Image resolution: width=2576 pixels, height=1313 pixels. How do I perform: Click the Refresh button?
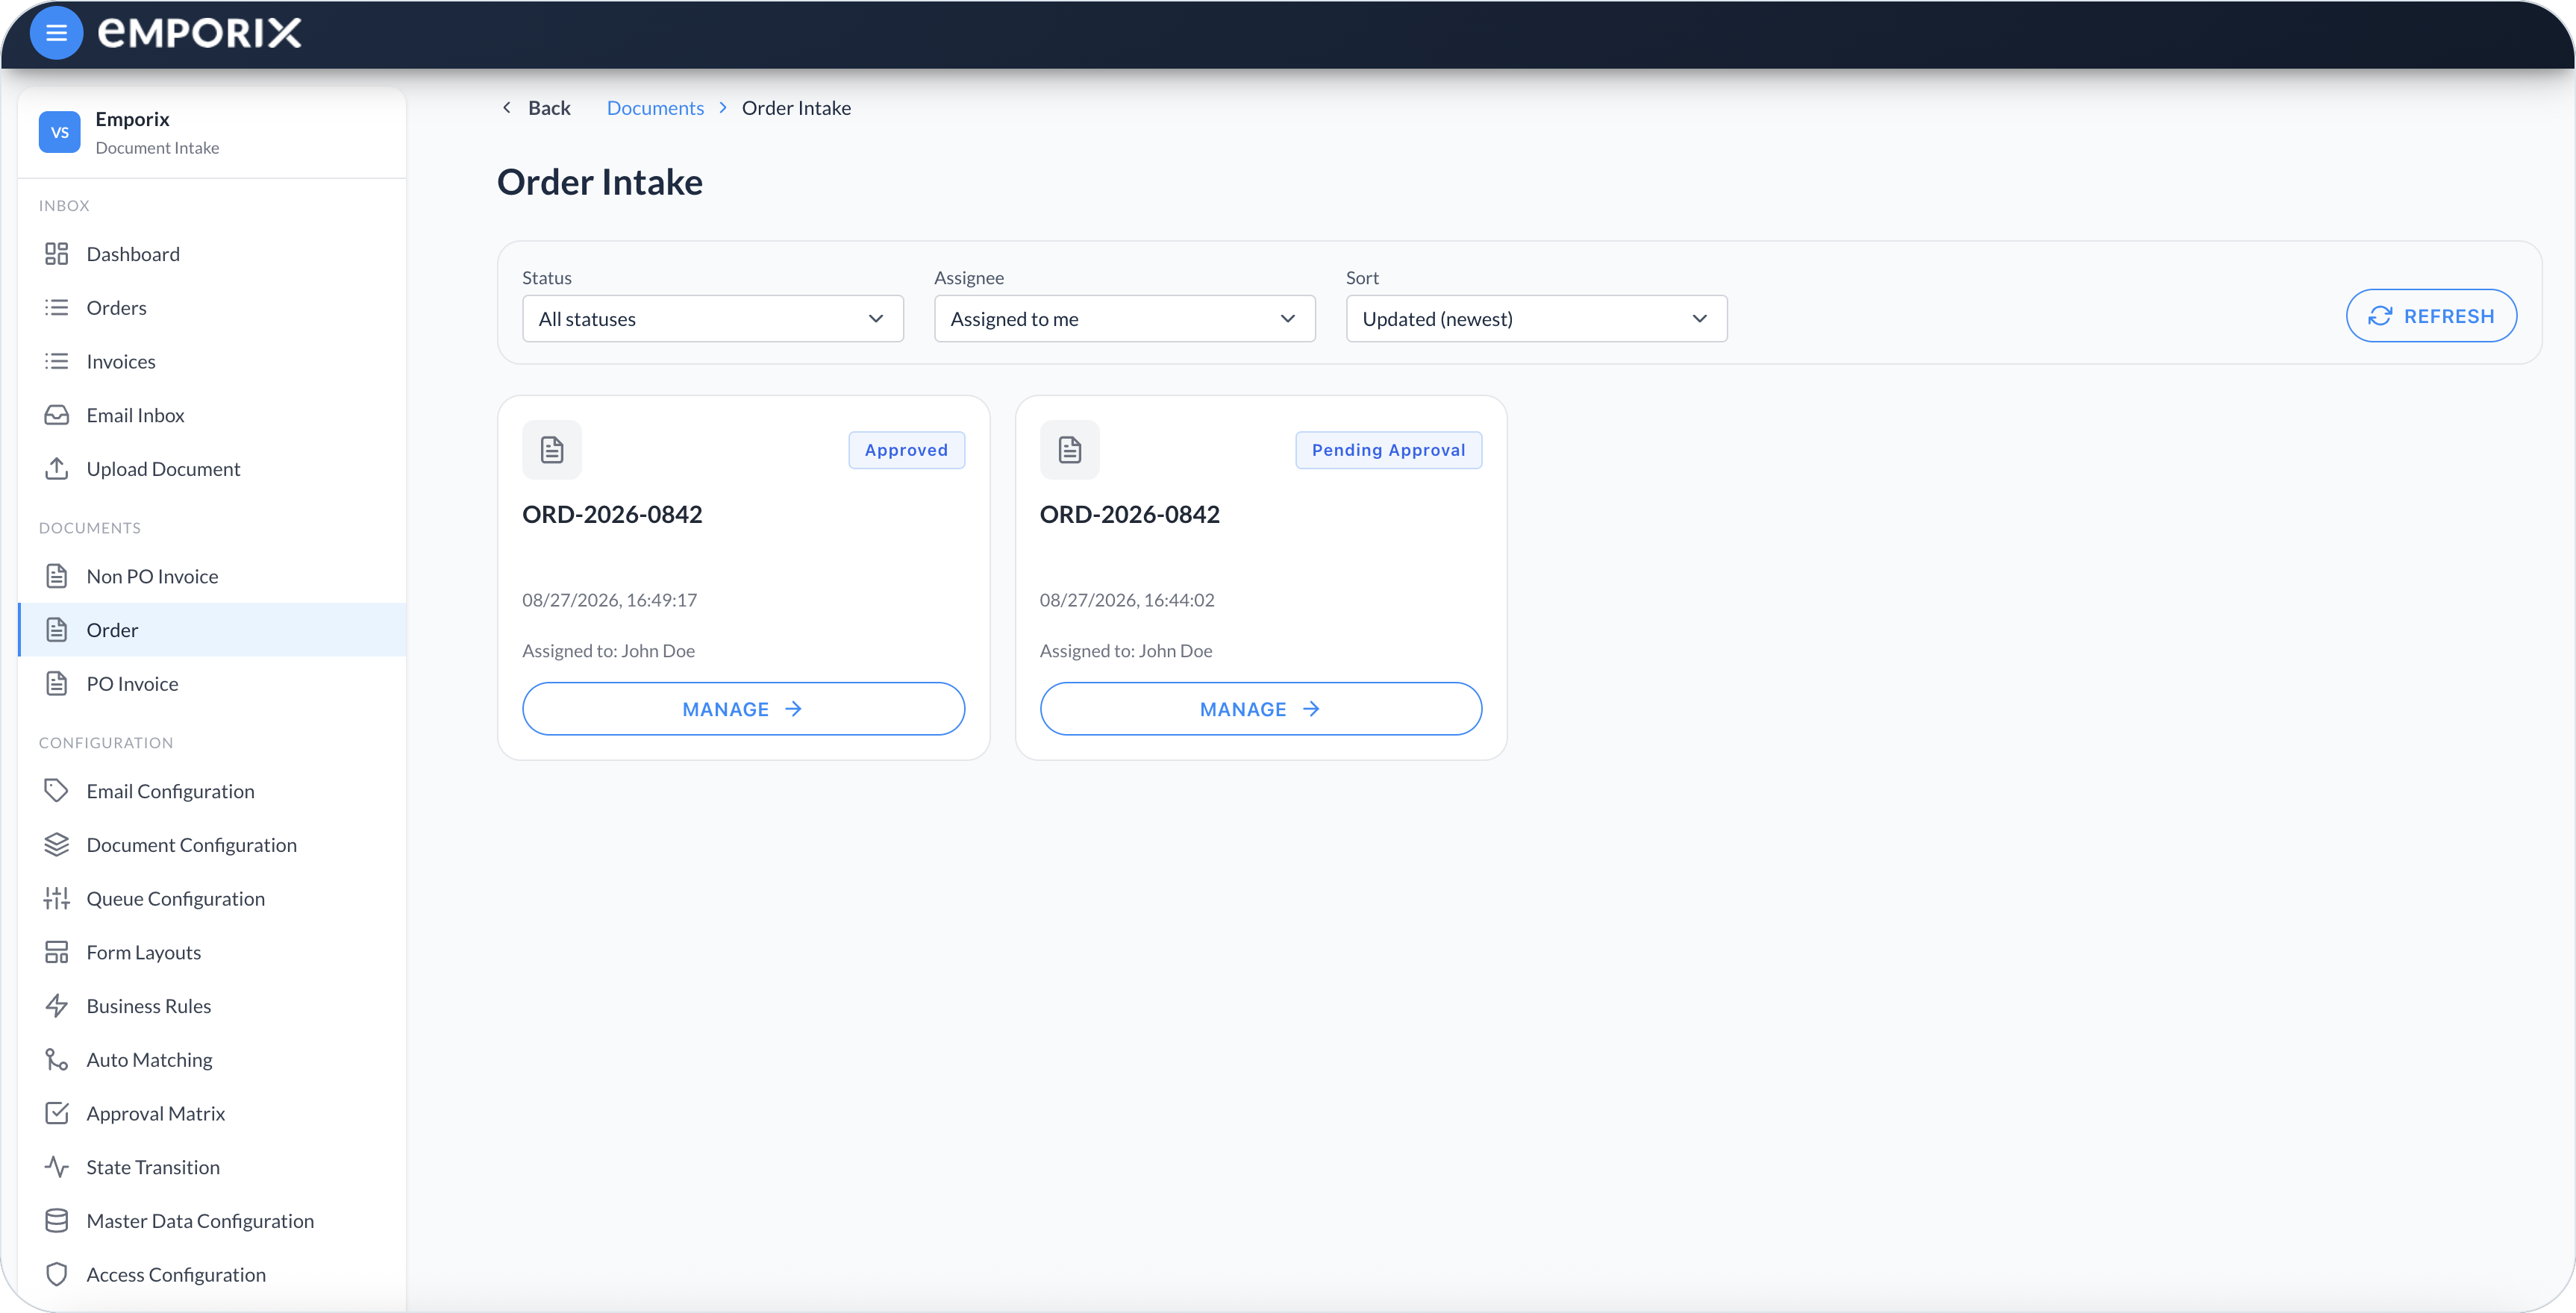click(x=2432, y=316)
